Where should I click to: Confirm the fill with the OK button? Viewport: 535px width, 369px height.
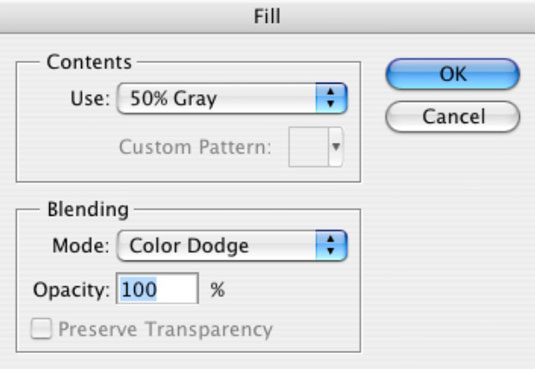453,74
